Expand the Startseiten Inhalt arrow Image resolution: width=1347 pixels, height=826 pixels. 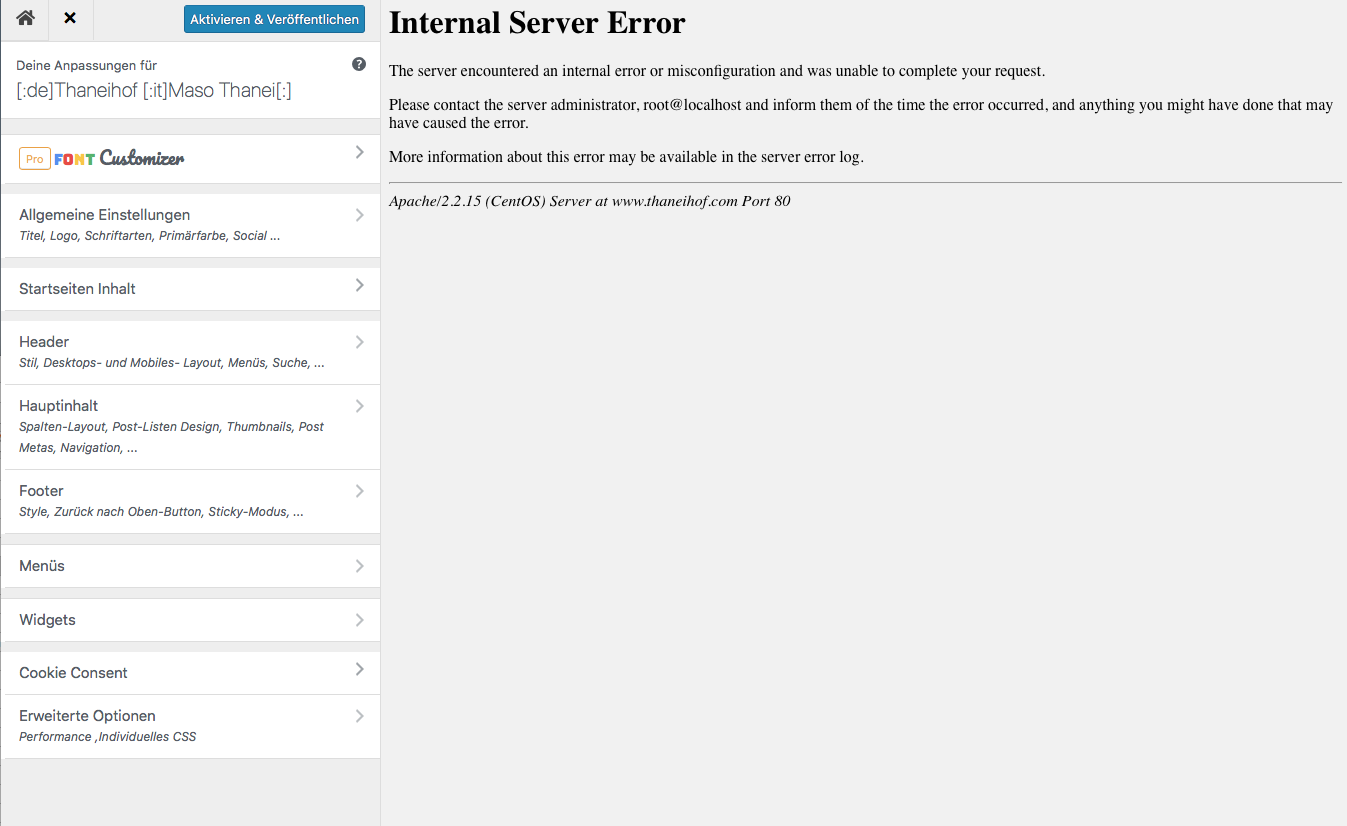(360, 286)
